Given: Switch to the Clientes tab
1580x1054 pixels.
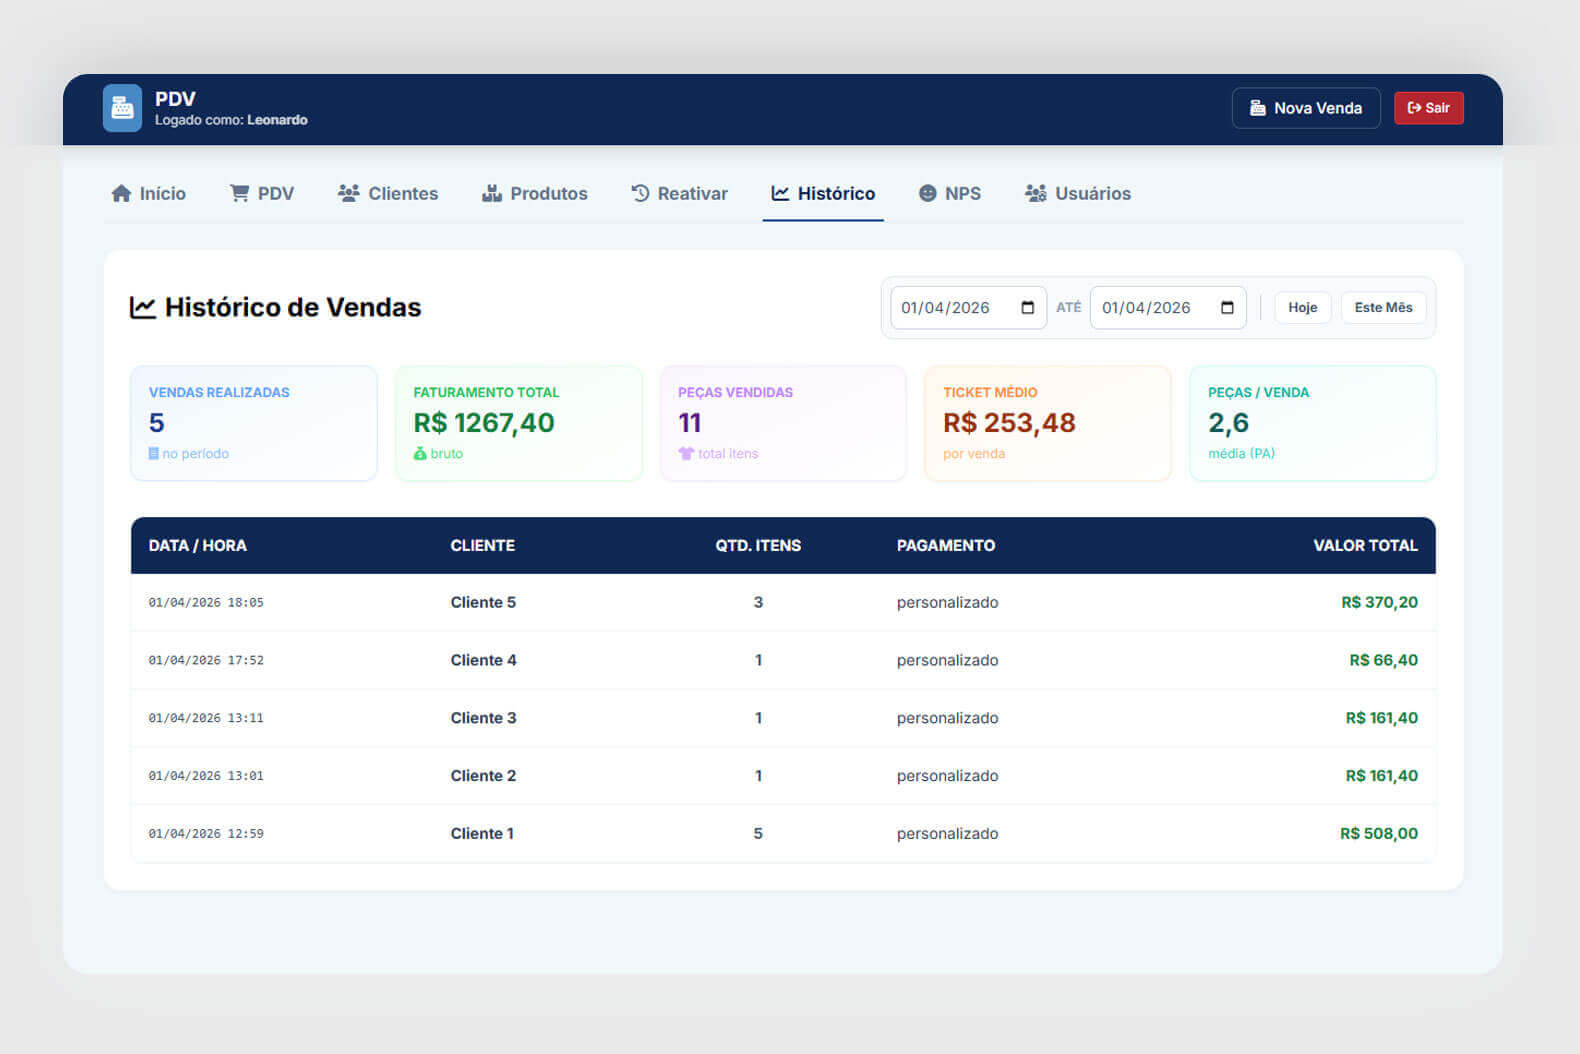Looking at the screenshot, I should click(x=388, y=193).
